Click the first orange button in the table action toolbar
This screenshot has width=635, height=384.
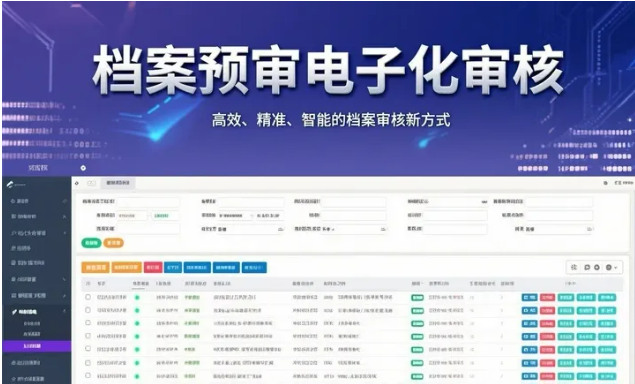pyautogui.click(x=96, y=267)
